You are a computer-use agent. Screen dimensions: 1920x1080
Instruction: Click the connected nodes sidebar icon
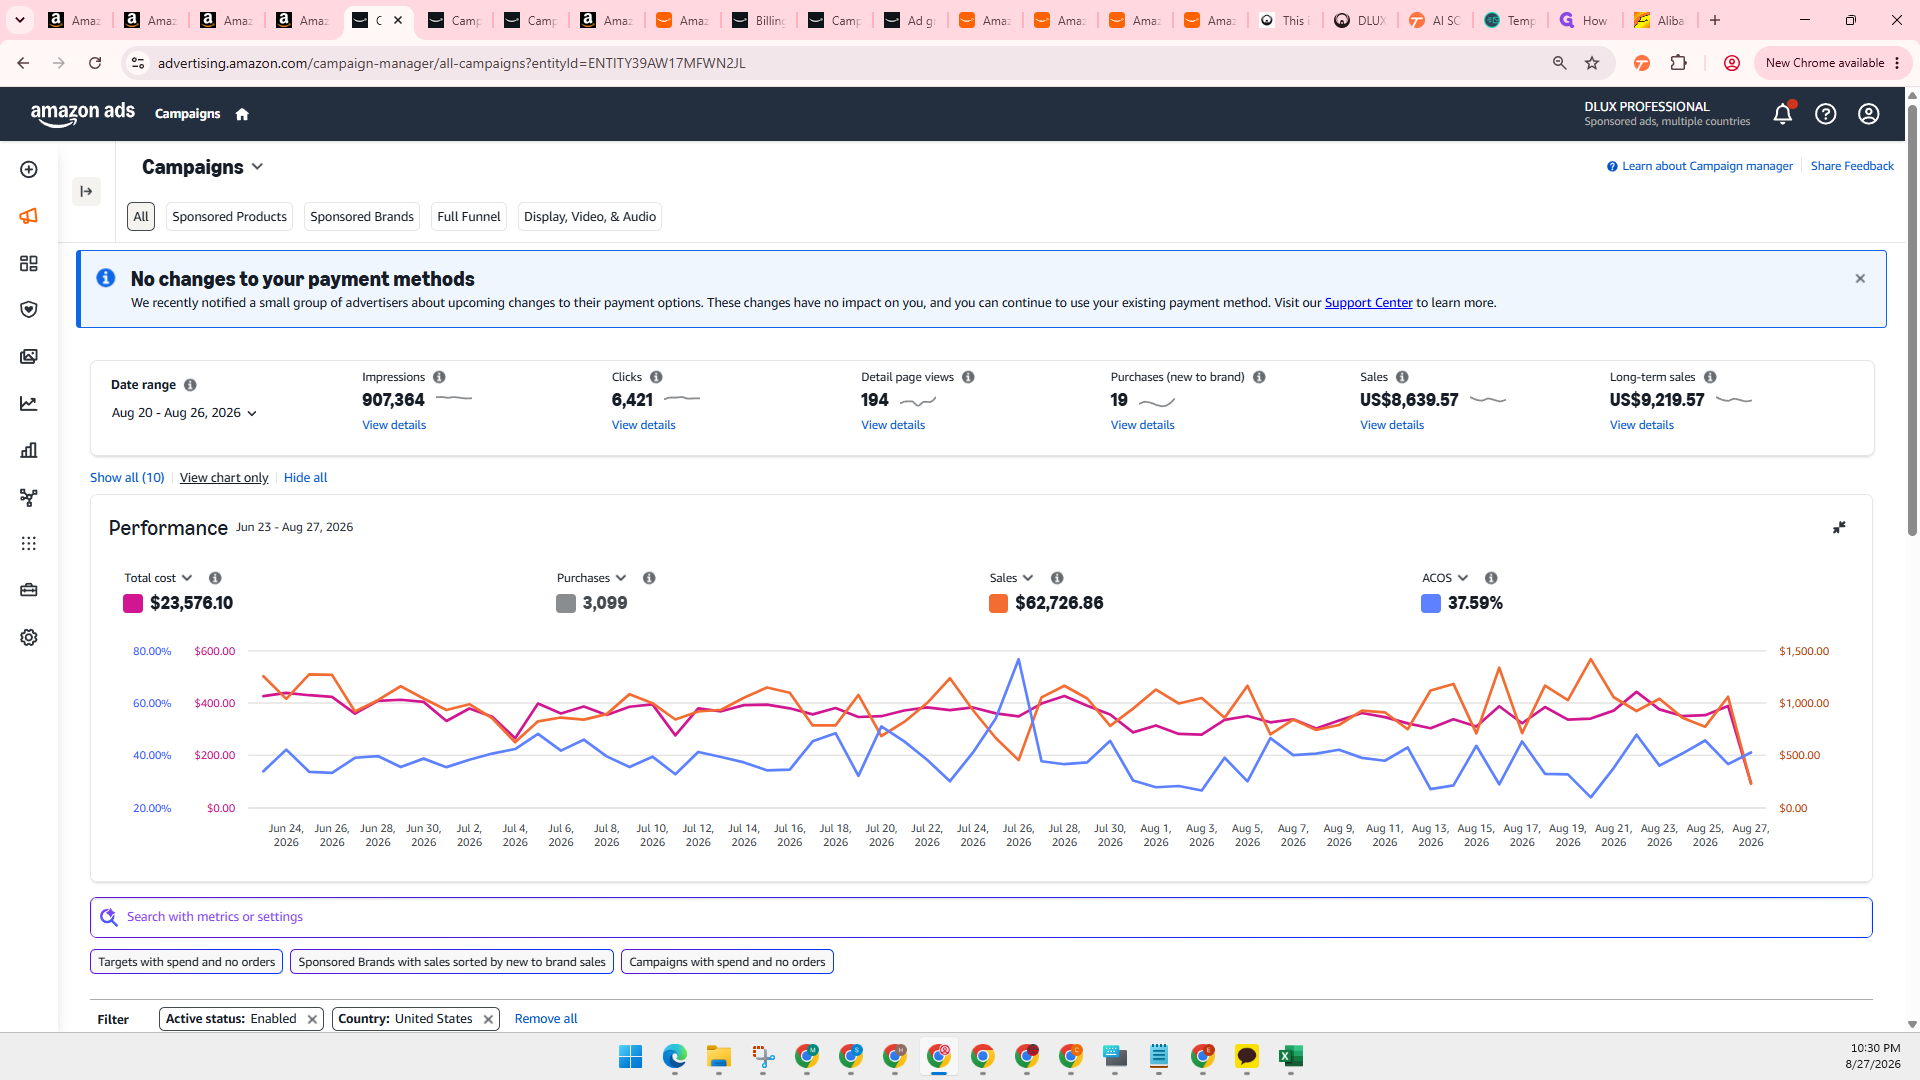point(29,497)
